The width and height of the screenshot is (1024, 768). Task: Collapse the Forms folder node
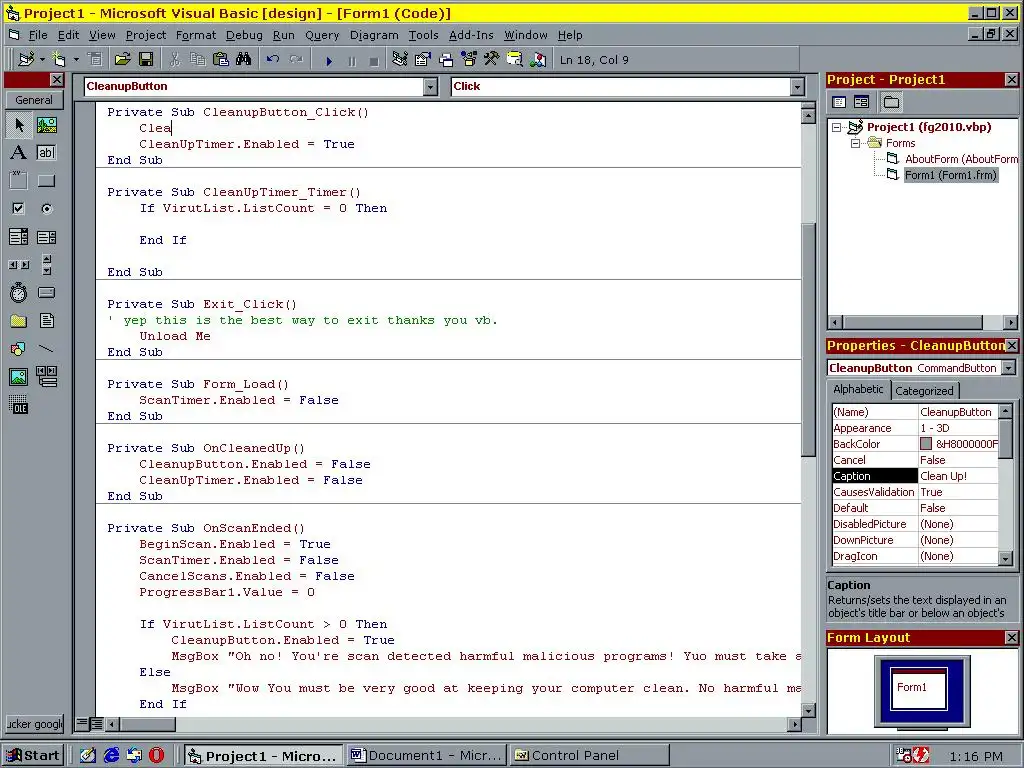[856, 143]
